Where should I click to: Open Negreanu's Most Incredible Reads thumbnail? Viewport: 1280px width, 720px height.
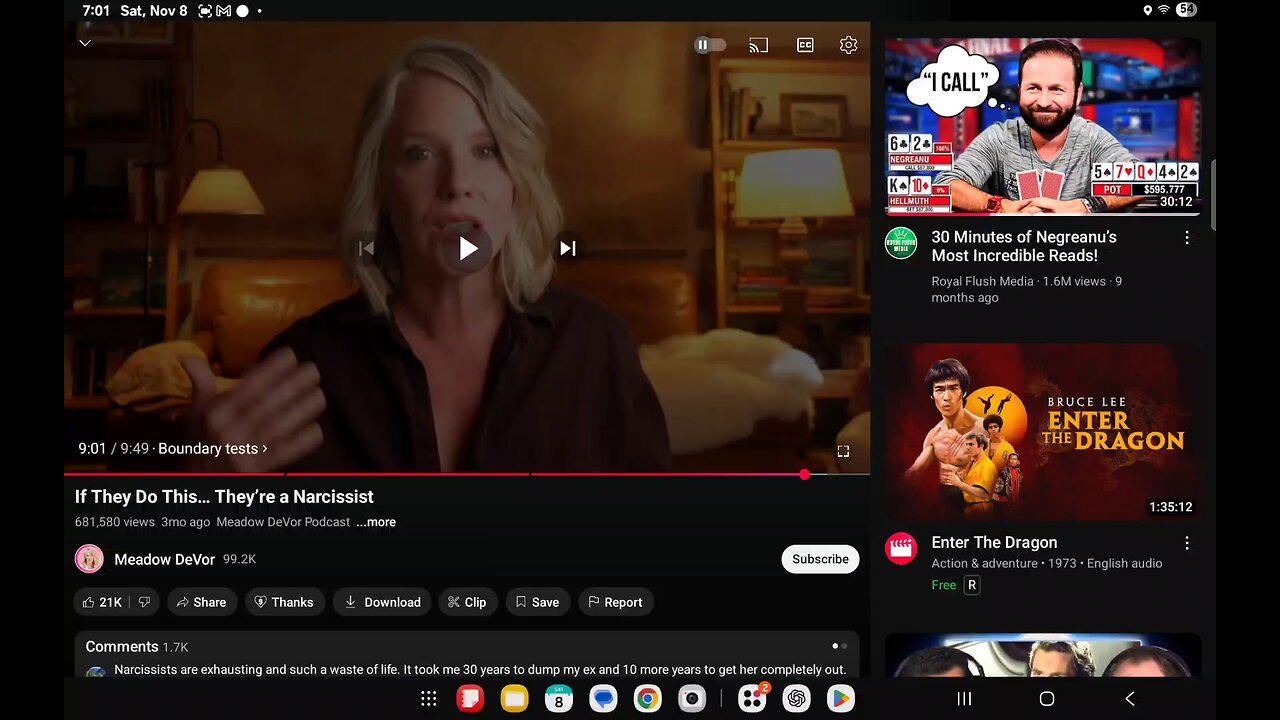tap(1043, 127)
